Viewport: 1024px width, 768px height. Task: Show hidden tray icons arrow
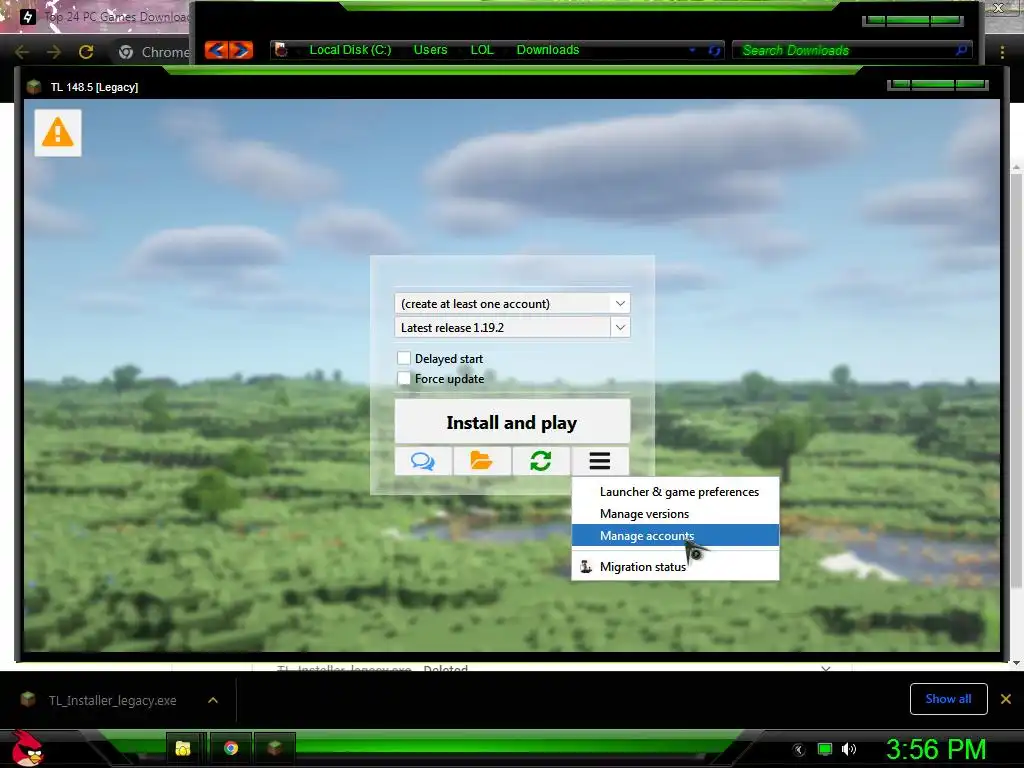tap(798, 750)
